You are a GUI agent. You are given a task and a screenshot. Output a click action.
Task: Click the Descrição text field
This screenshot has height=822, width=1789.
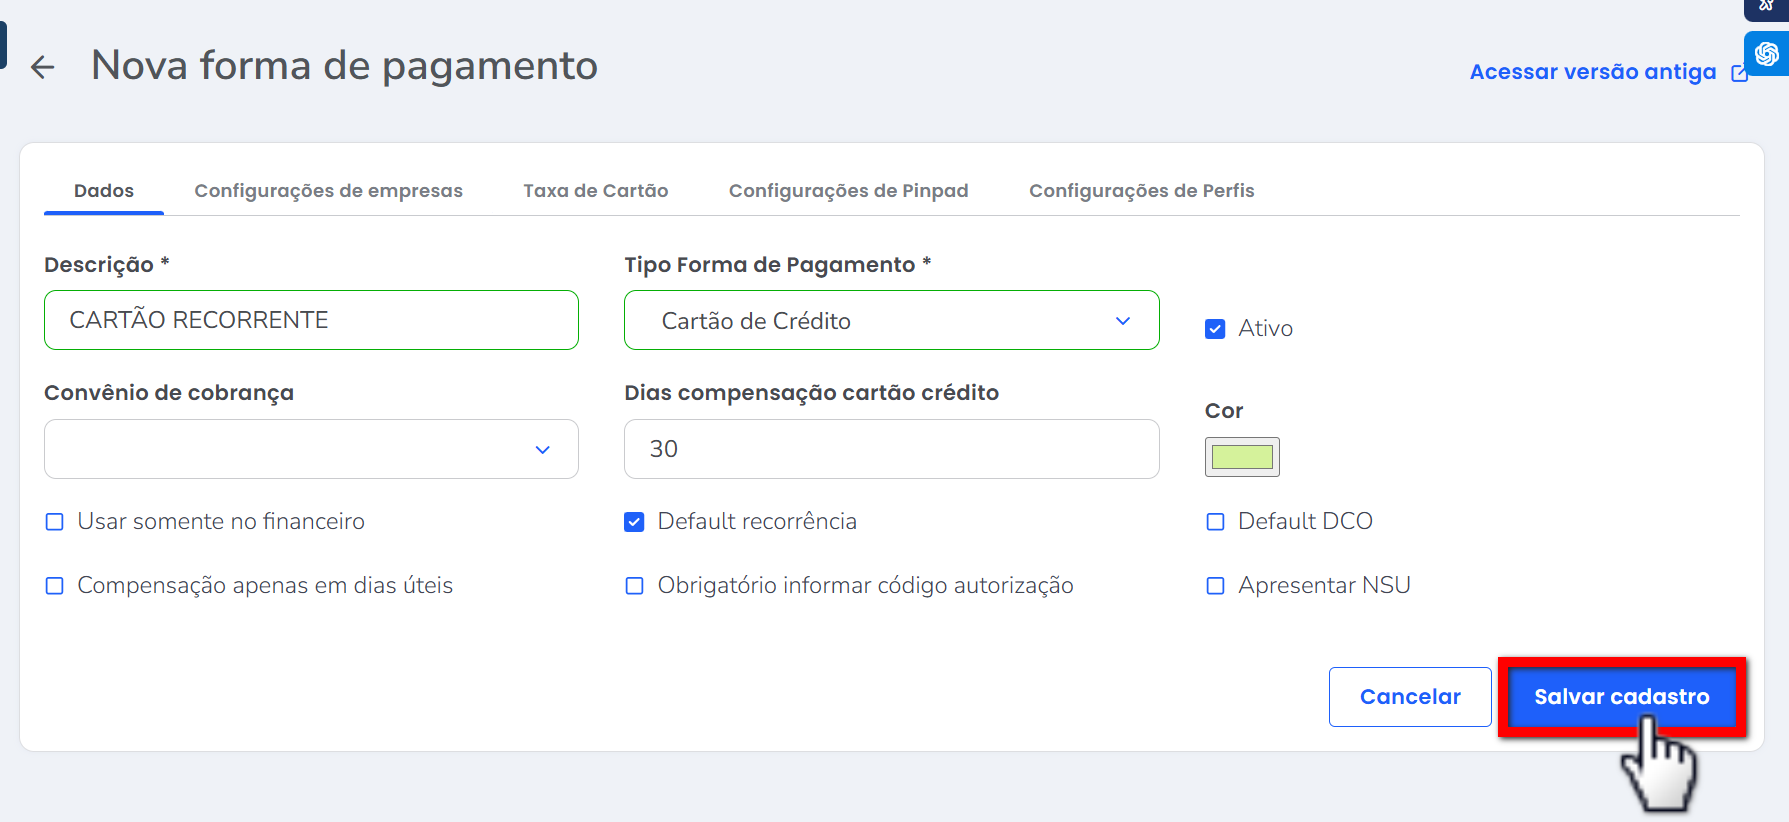[311, 320]
